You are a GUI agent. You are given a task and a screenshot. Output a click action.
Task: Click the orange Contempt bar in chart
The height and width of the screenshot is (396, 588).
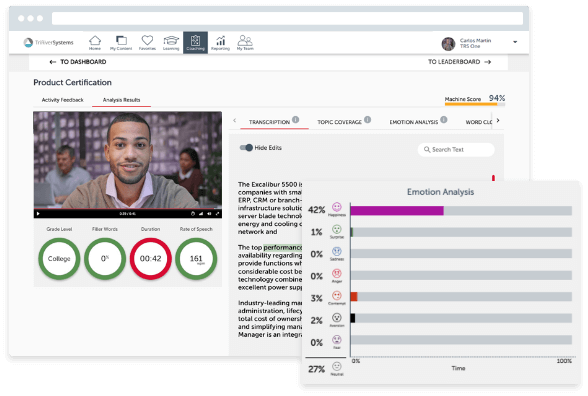click(354, 297)
